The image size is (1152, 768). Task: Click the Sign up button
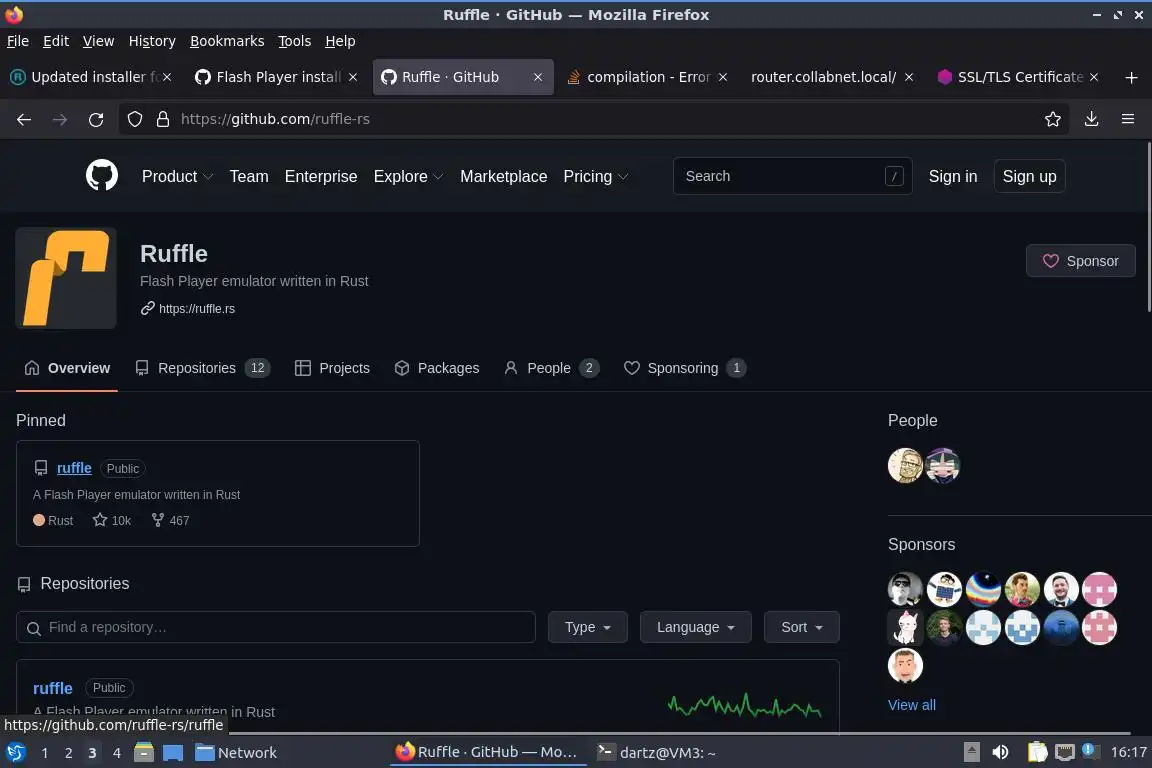1029,176
